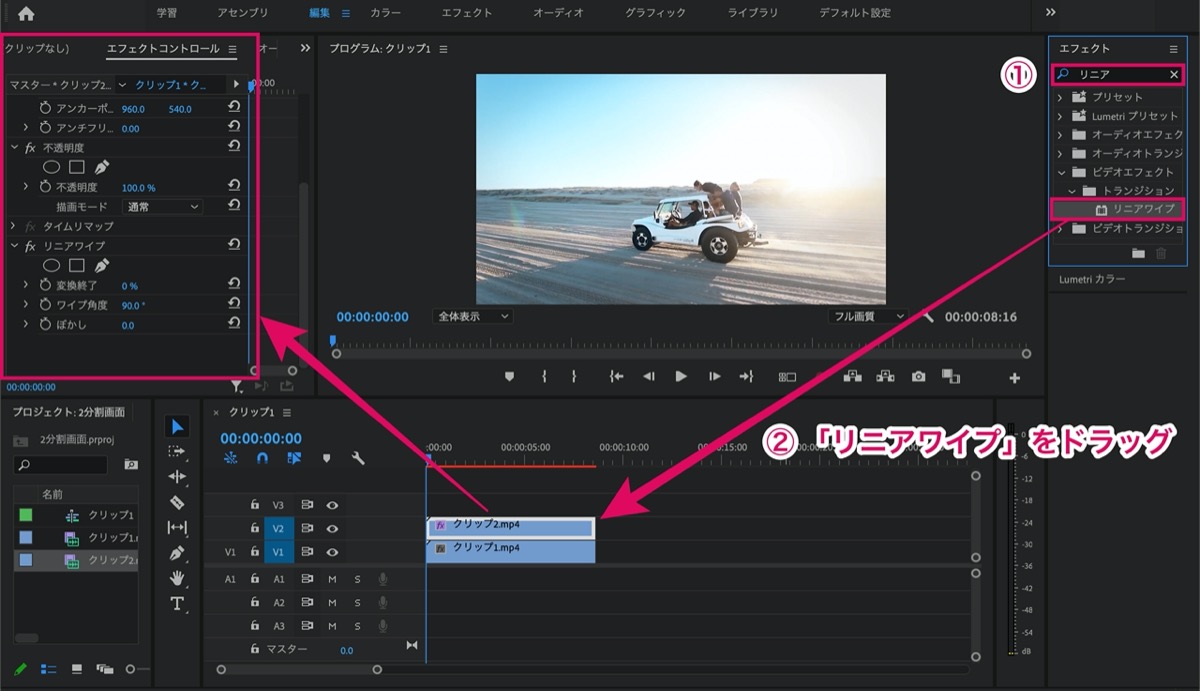Create a new custom bin in Effects panel
This screenshot has height=691, width=1200.
(x=1138, y=254)
